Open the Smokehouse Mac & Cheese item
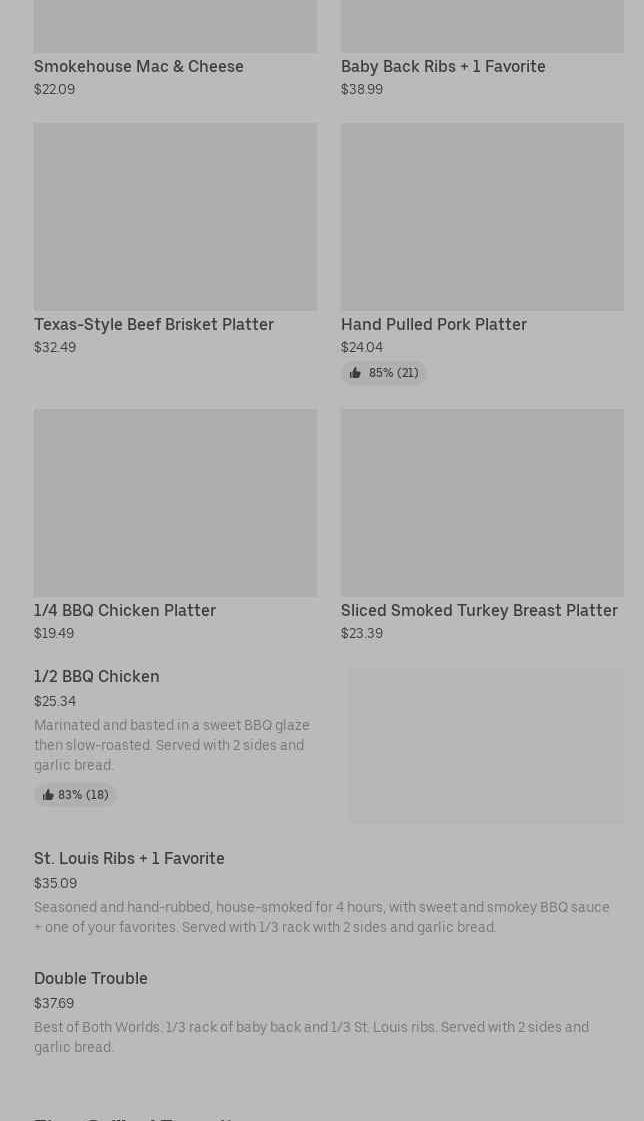The image size is (644, 1121). pyautogui.click(x=139, y=66)
